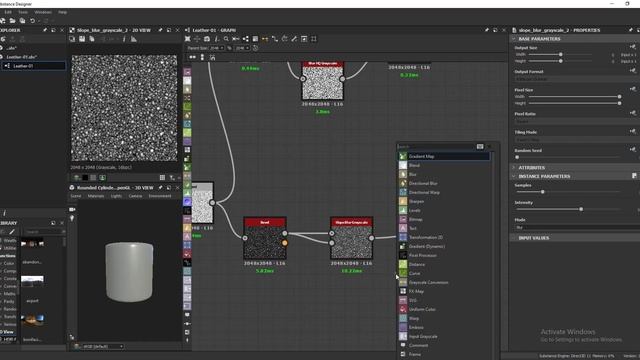Viewport: 640px width, 360px height.
Task: Click the Uniform Color node icon
Action: click(x=403, y=309)
